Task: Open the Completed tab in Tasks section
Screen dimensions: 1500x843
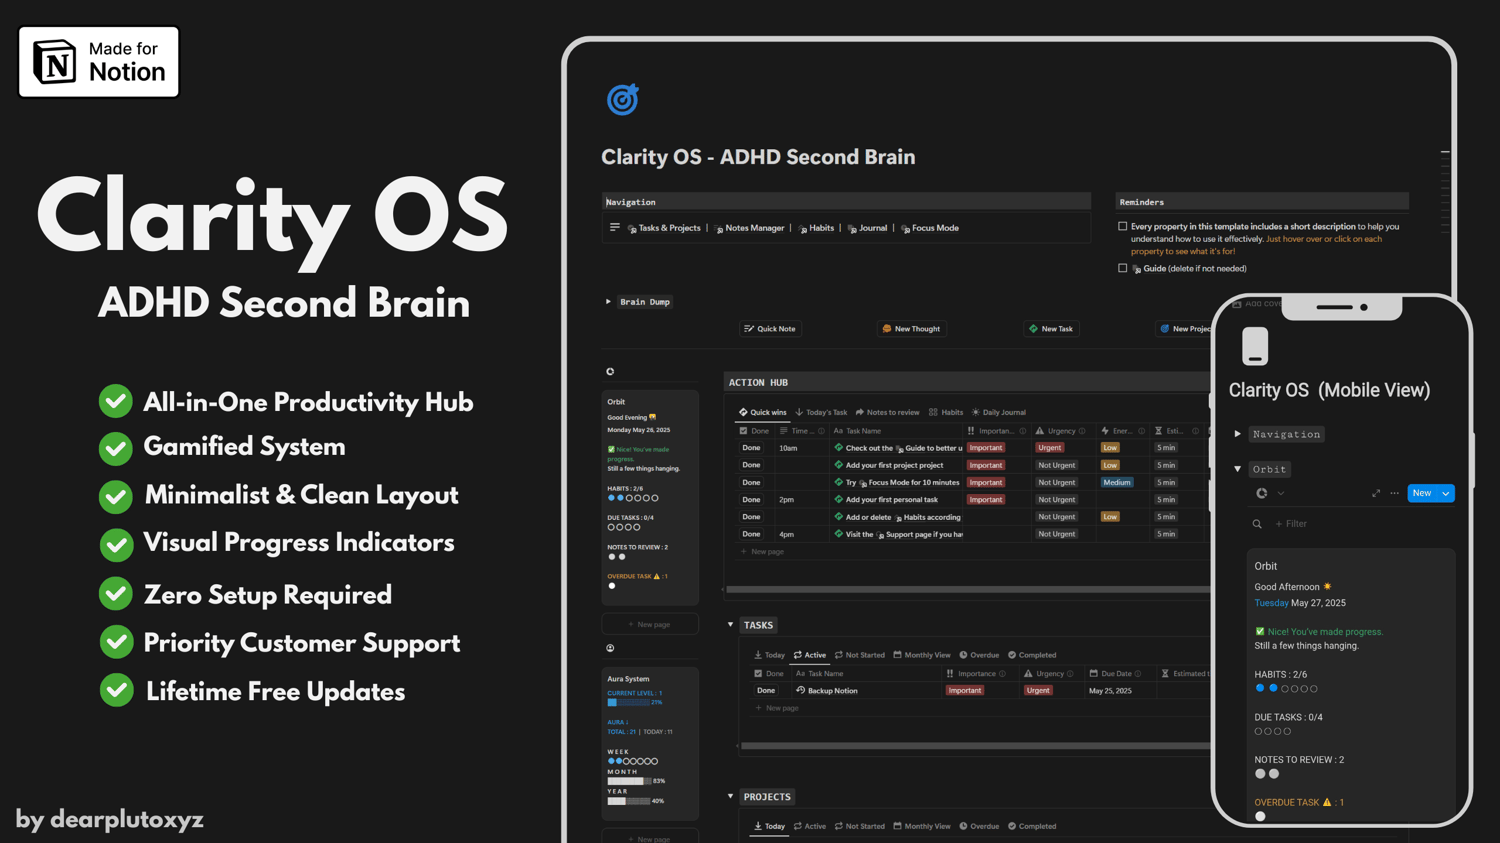Action: [x=1032, y=655]
